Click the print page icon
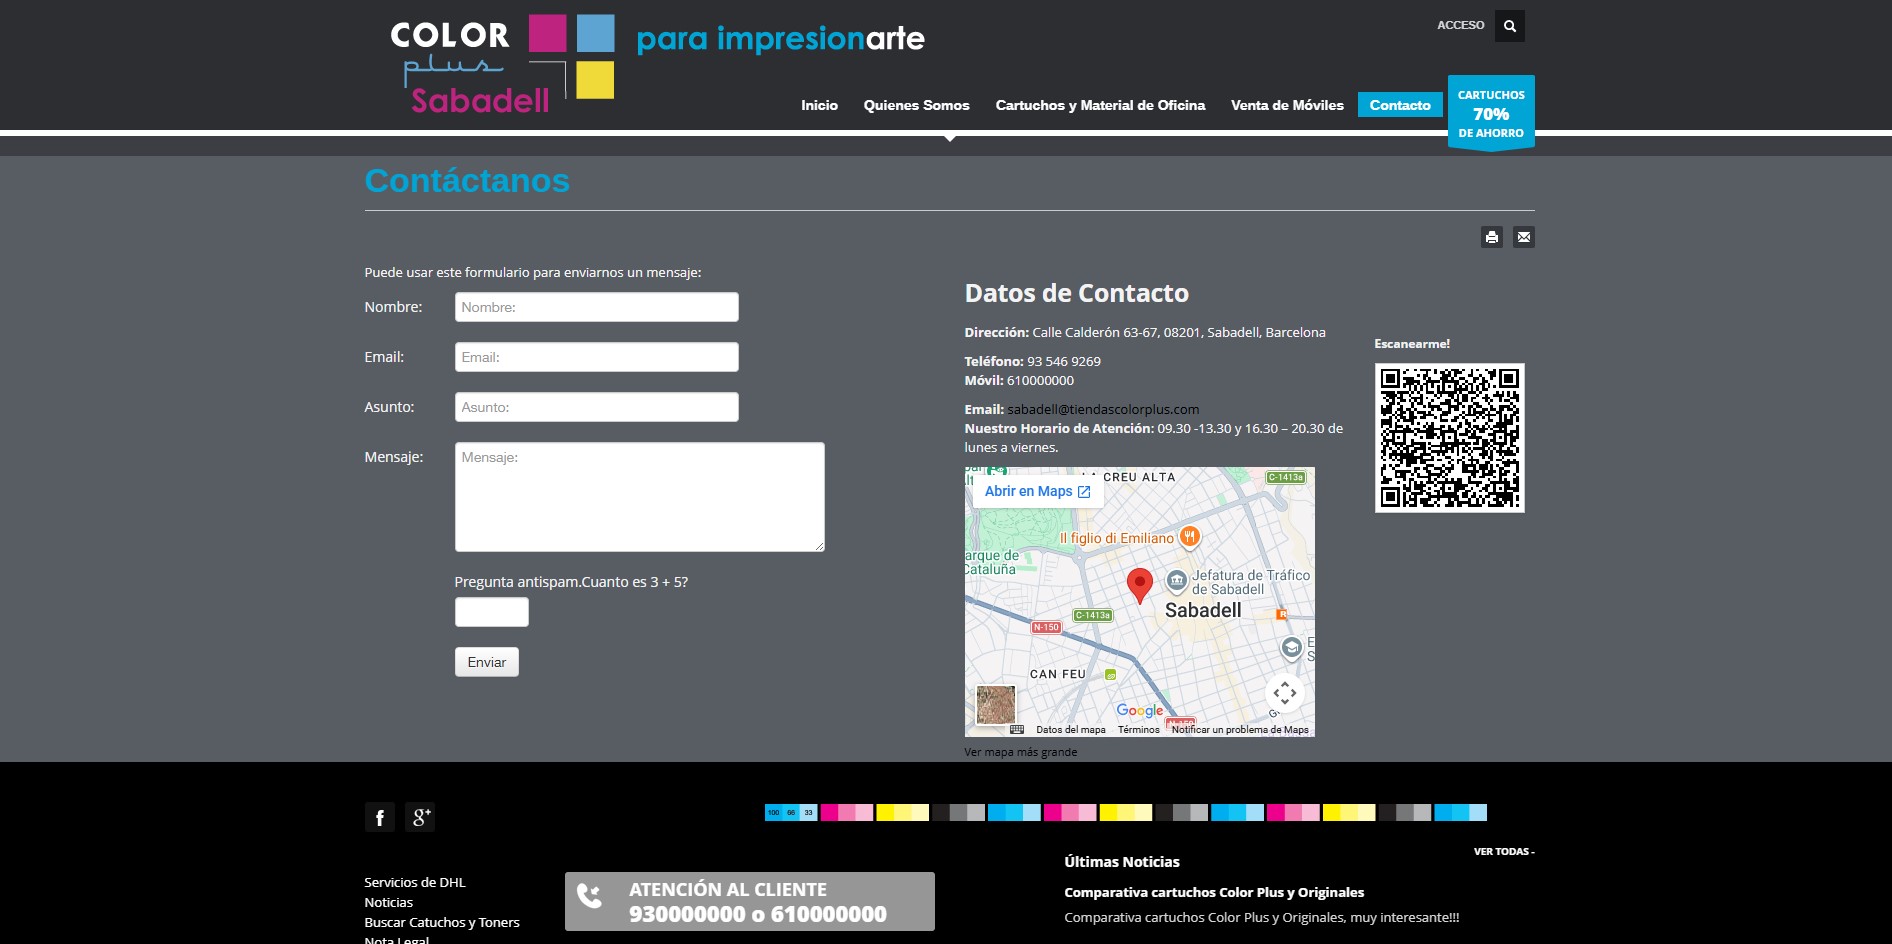The height and width of the screenshot is (944, 1892). 1492,237
